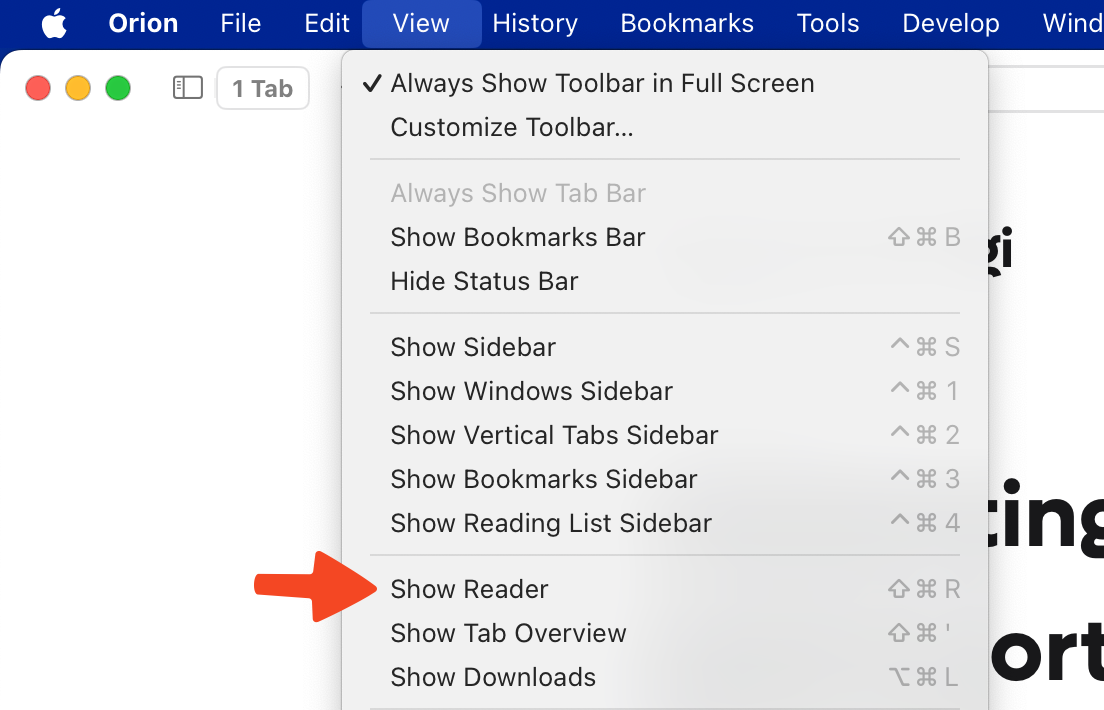Open the File menu
The height and width of the screenshot is (710, 1104).
click(241, 23)
